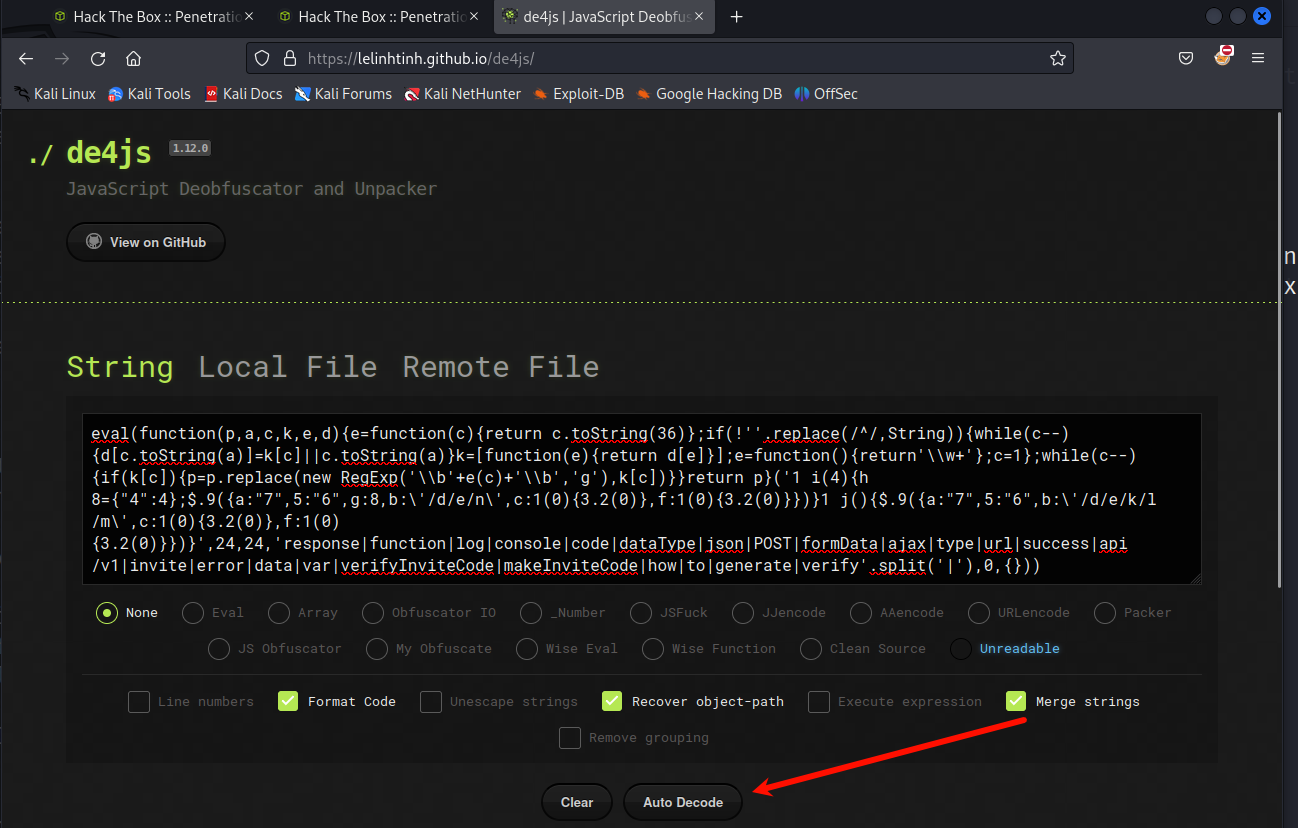
Task: Click the uBlock extension icon in toolbar
Action: (1223, 57)
